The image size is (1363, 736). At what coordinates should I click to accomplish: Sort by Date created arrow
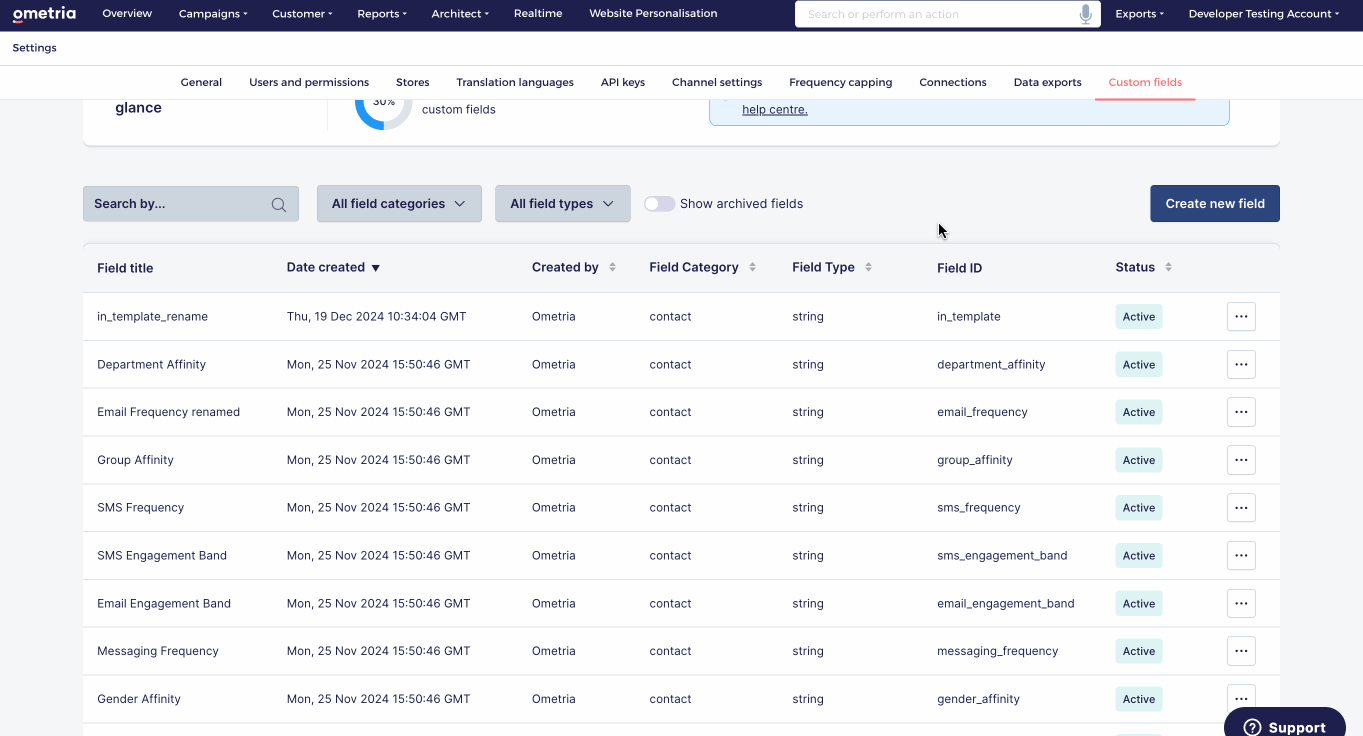(376, 268)
